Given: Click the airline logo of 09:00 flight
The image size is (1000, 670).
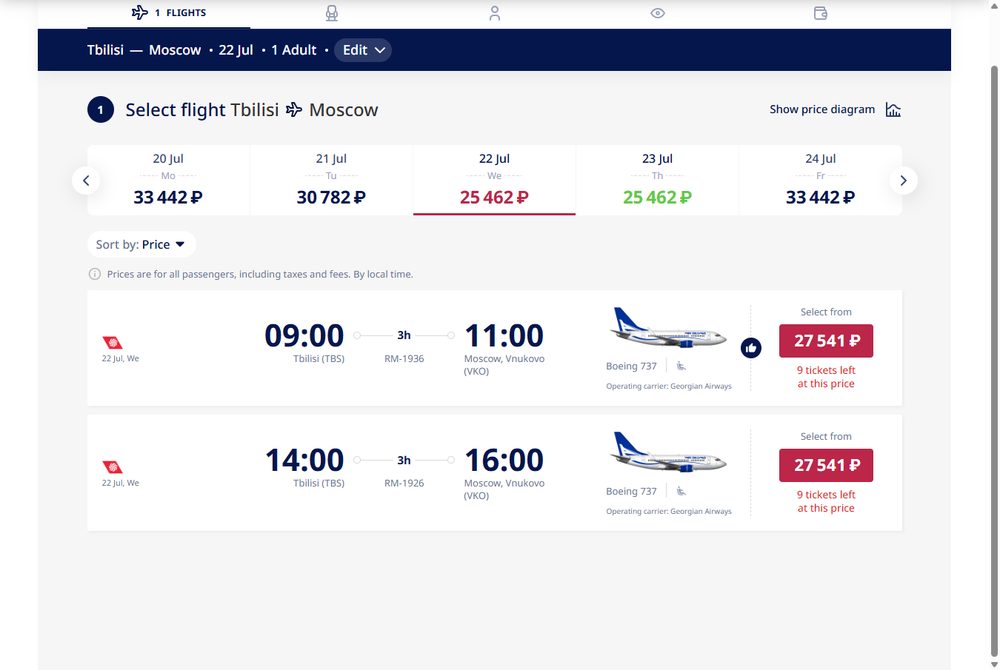Looking at the screenshot, I should pos(113,343).
